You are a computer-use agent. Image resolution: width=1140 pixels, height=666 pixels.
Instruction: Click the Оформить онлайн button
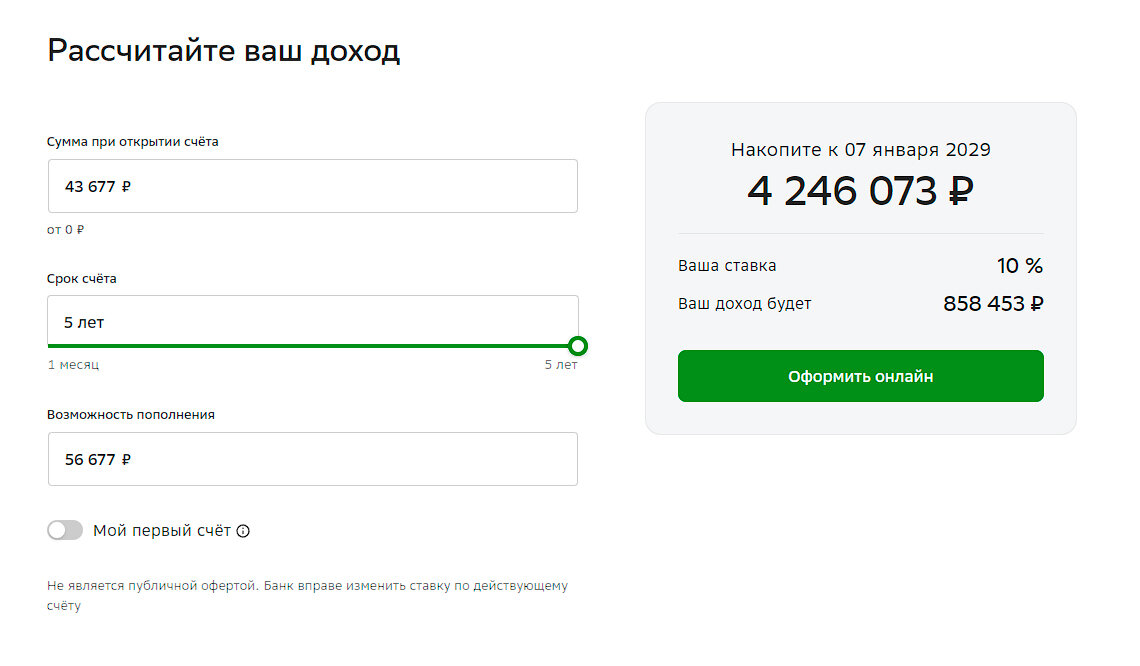tap(860, 376)
